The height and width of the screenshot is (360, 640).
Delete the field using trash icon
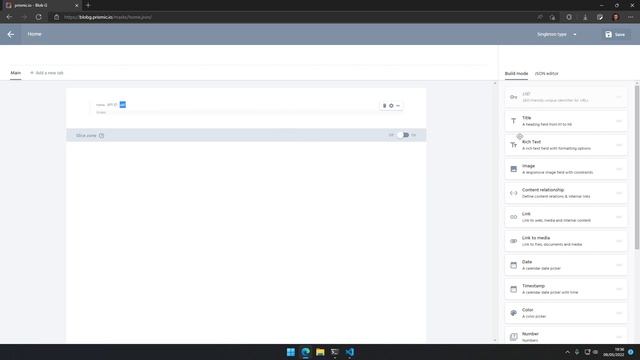(x=384, y=106)
